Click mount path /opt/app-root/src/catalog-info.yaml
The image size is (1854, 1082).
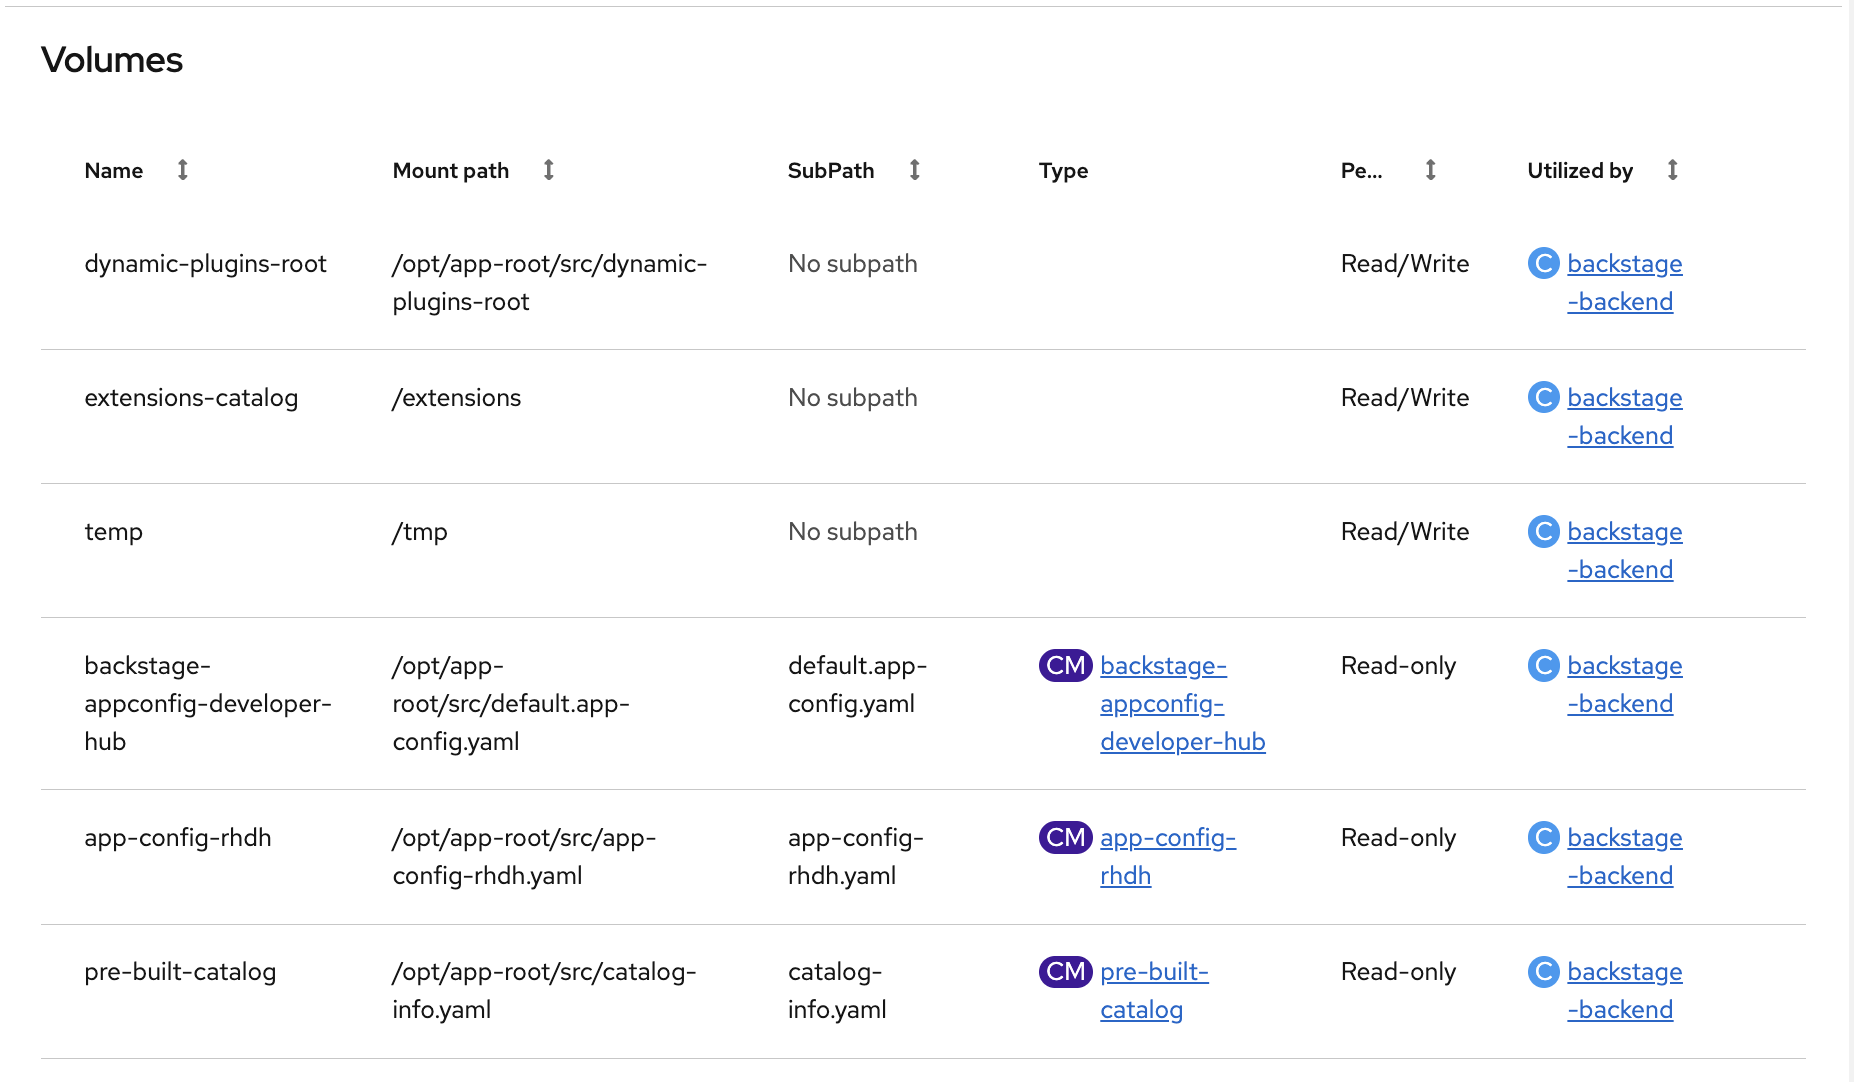click(544, 991)
